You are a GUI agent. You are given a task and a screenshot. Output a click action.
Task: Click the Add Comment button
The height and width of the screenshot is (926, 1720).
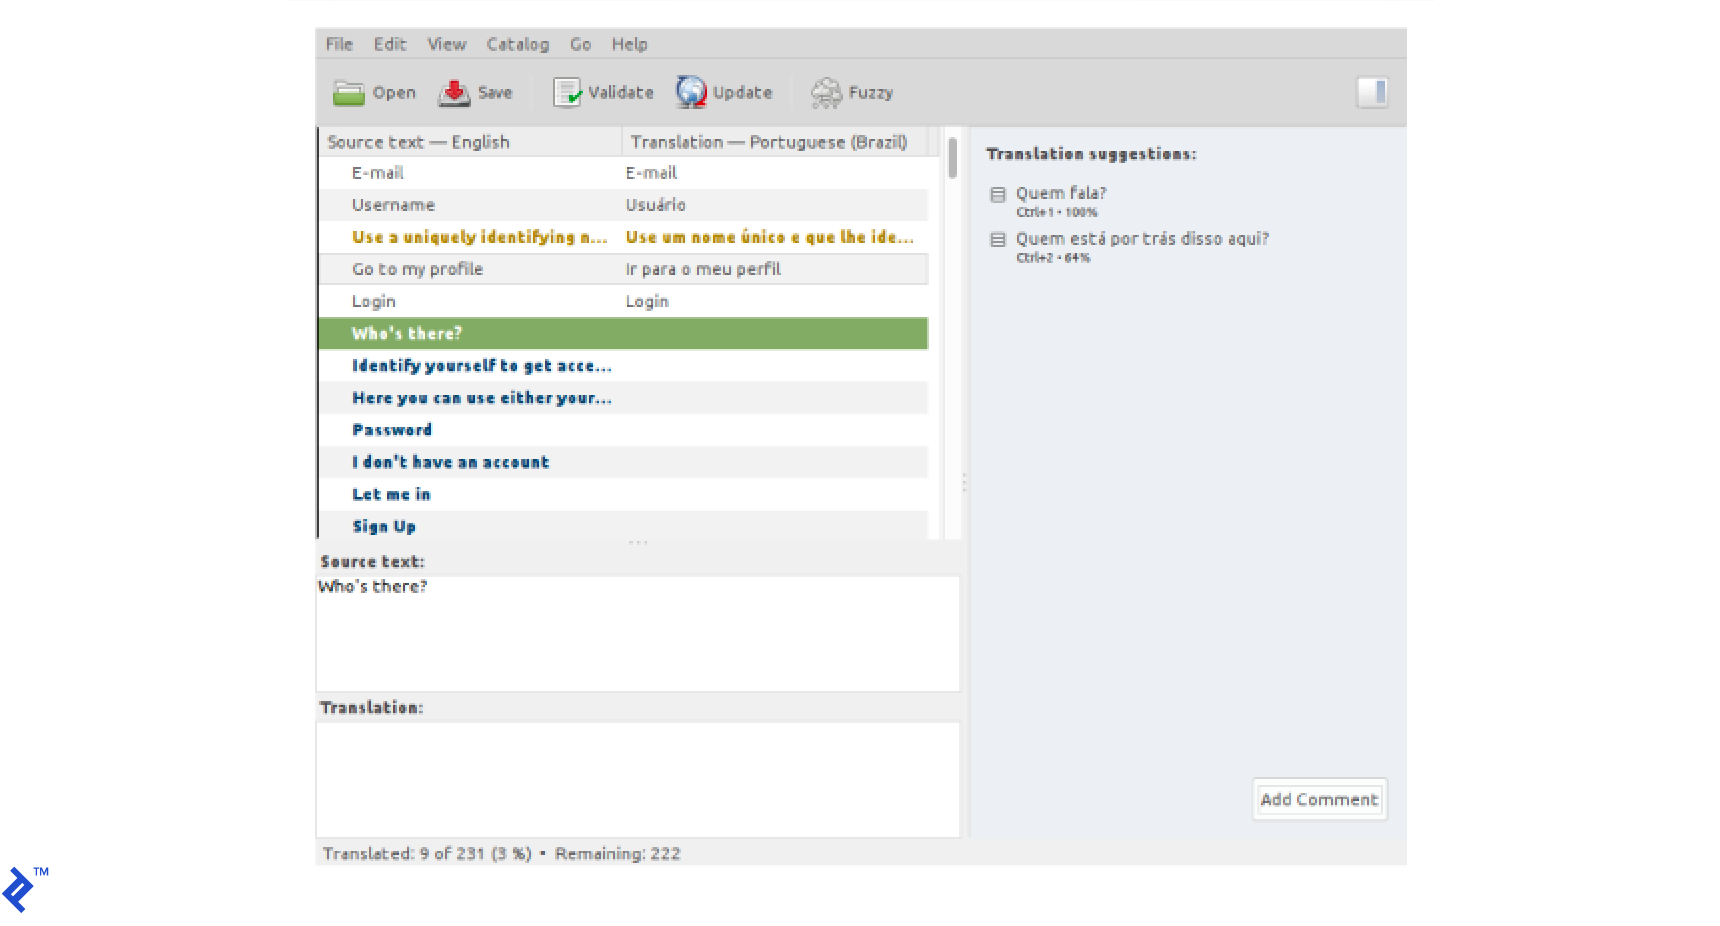click(x=1318, y=799)
